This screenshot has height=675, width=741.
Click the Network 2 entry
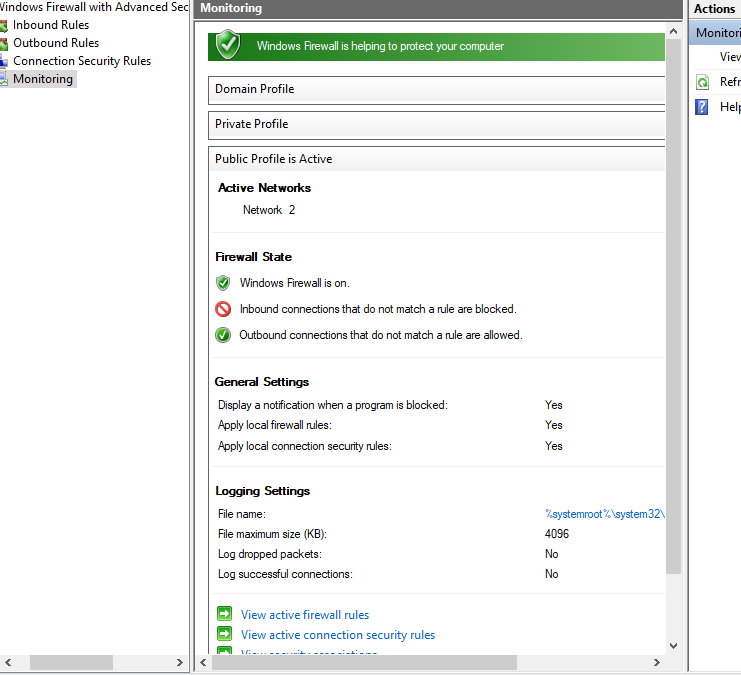[269, 209]
